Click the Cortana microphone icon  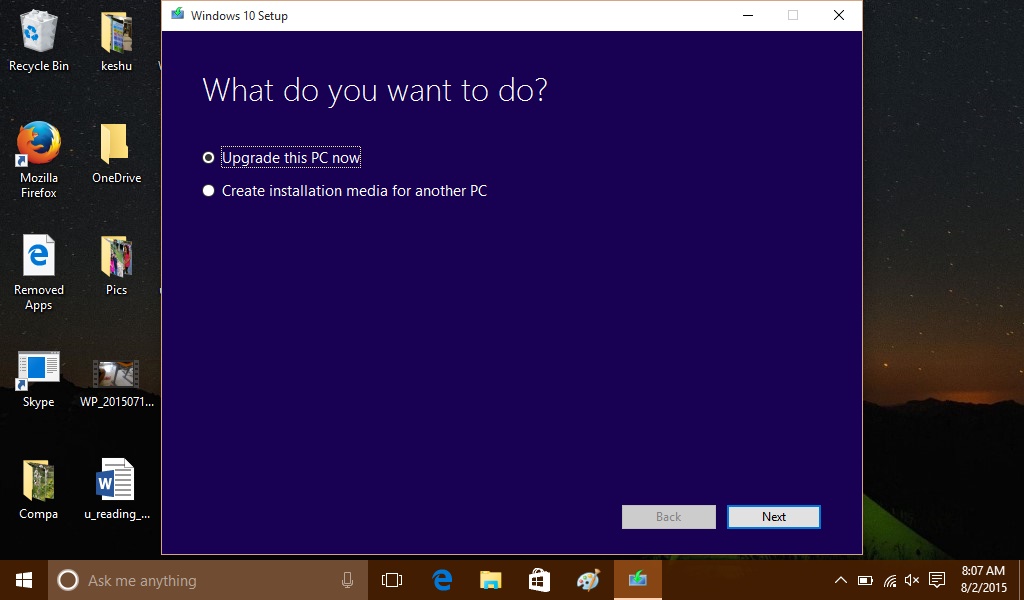tap(347, 580)
